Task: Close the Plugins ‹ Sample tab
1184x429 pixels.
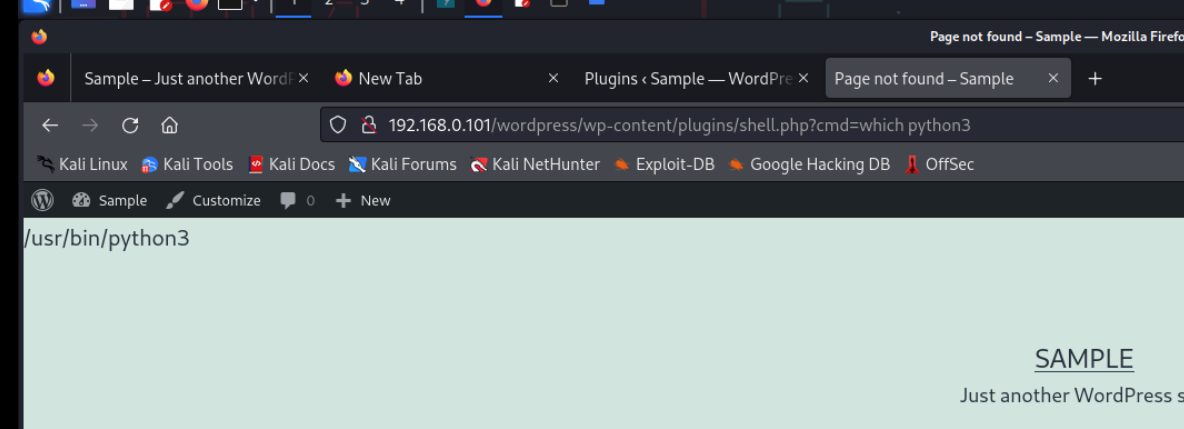Action: tap(803, 78)
